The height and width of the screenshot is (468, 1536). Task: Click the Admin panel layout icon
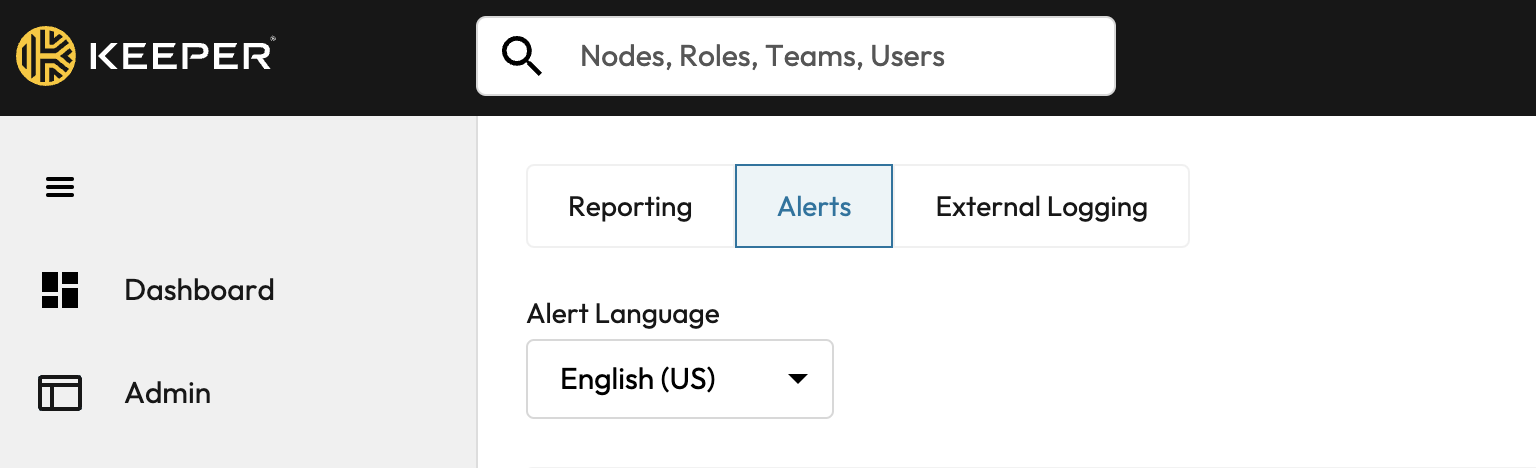pyautogui.click(x=60, y=393)
